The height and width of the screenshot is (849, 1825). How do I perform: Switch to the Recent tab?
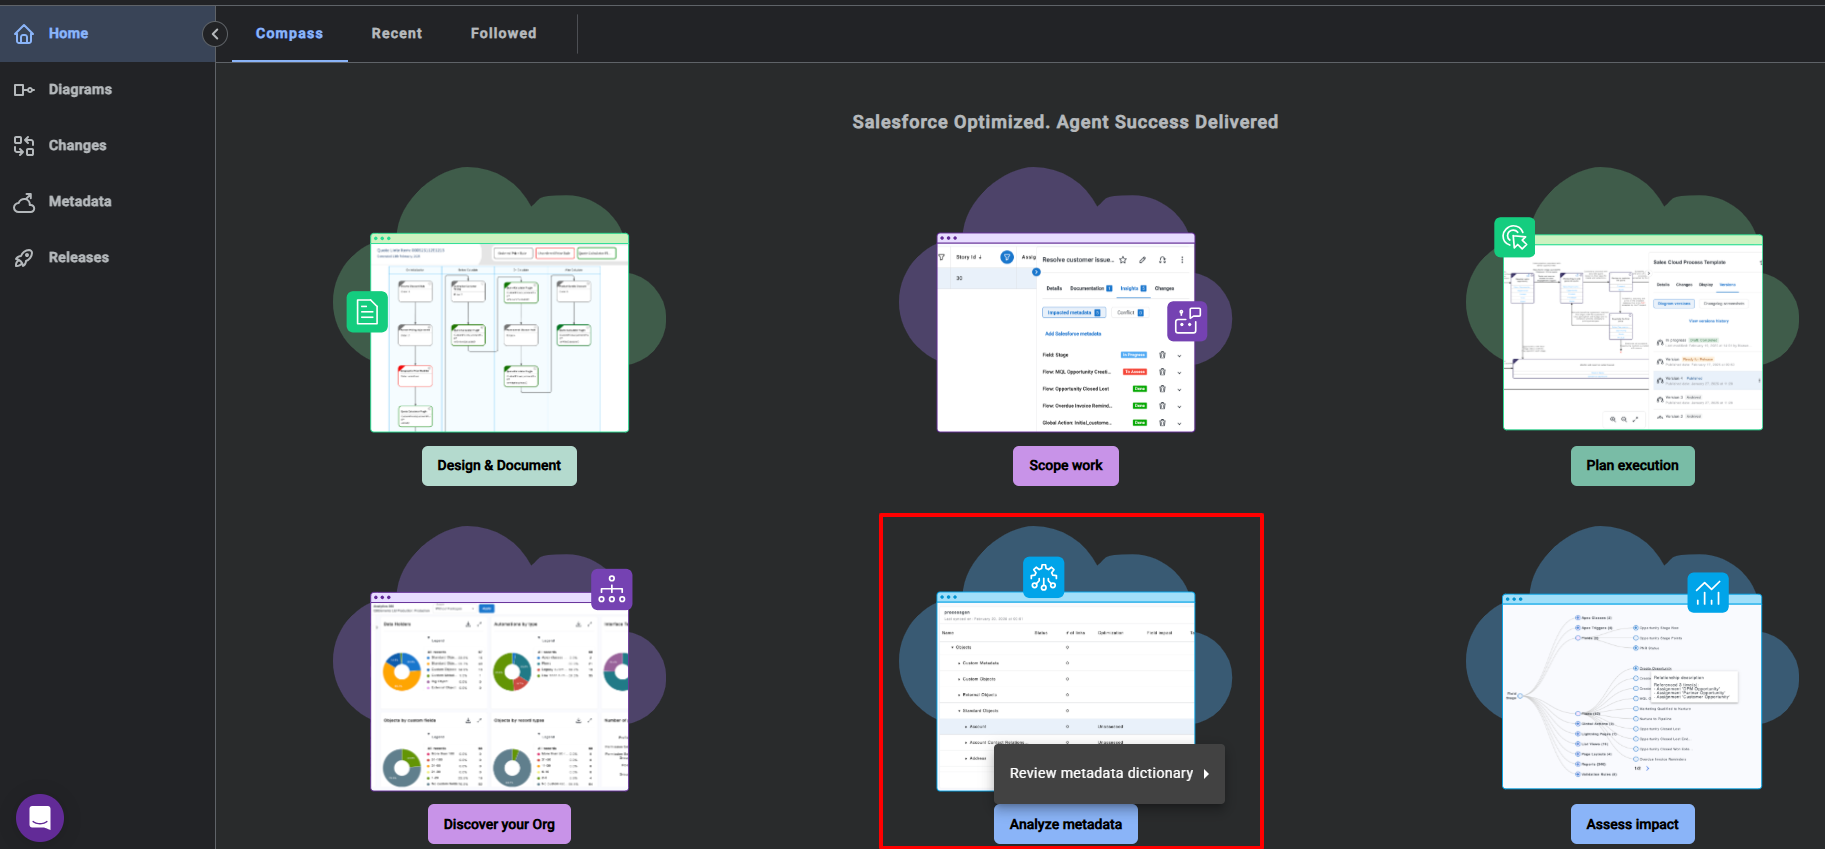(x=397, y=34)
